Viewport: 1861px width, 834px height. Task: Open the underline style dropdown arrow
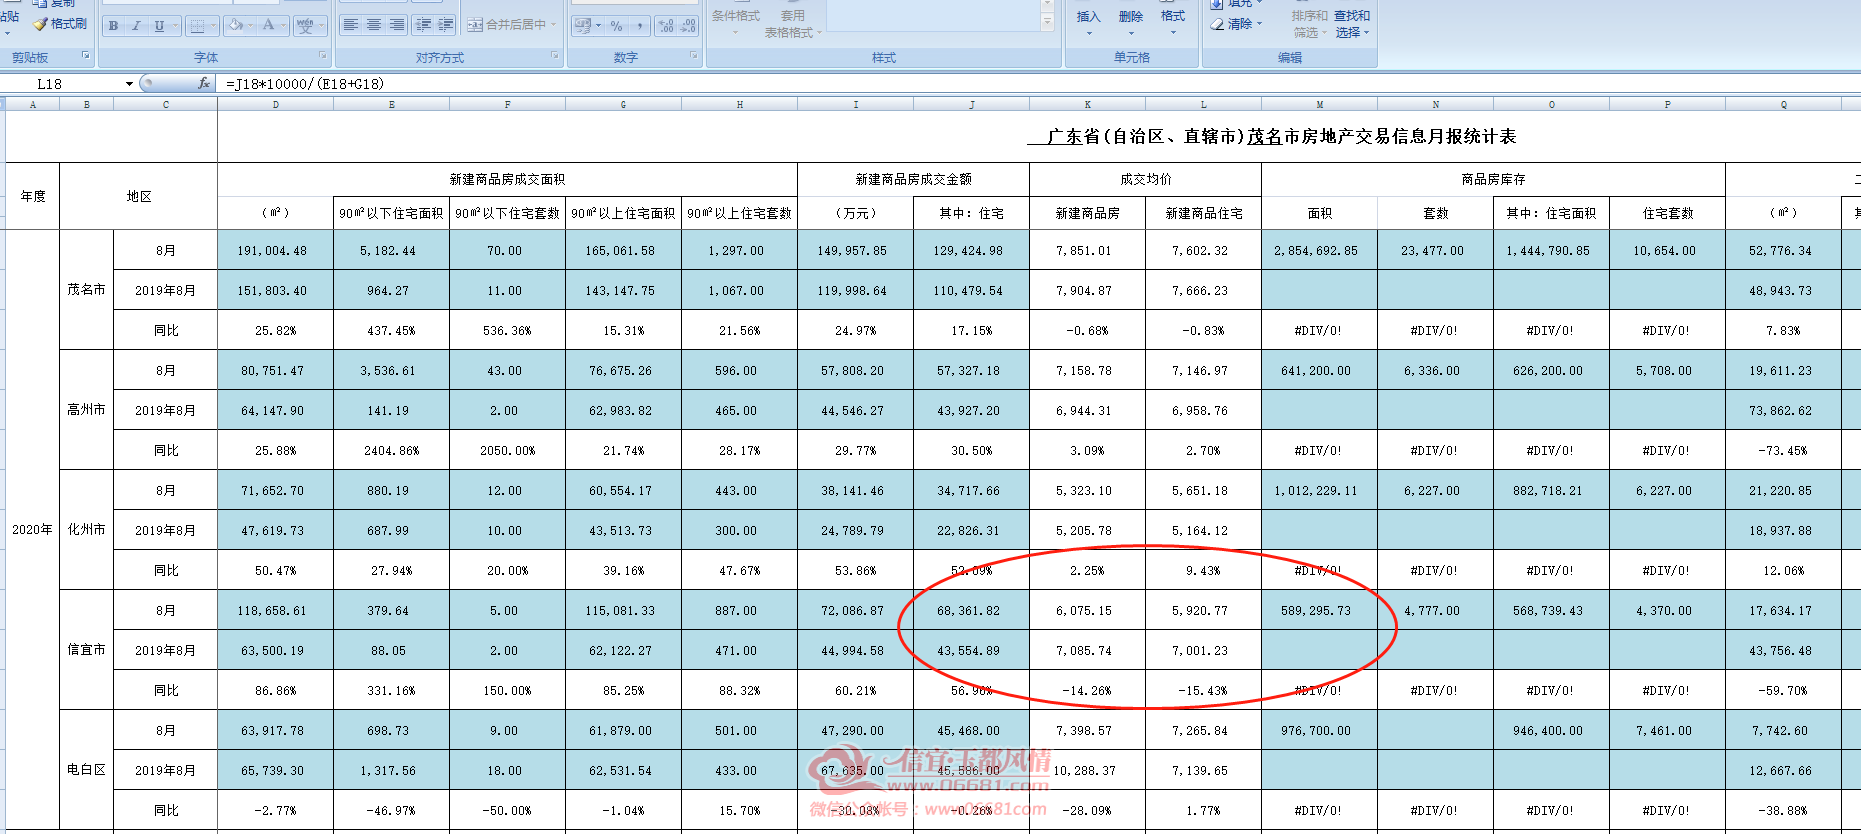click(176, 25)
